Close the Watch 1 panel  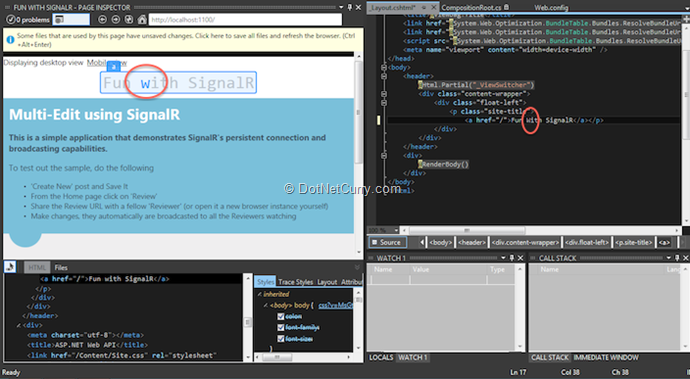(x=520, y=258)
